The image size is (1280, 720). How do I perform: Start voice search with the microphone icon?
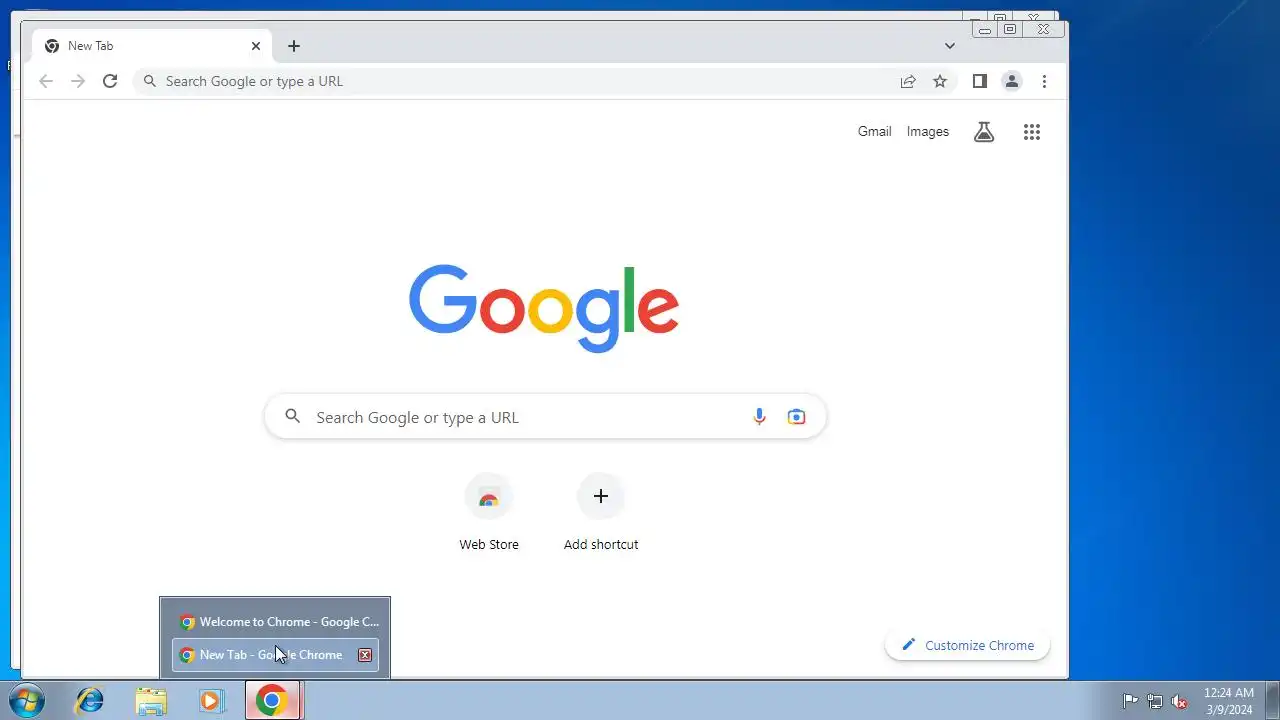[x=759, y=417]
